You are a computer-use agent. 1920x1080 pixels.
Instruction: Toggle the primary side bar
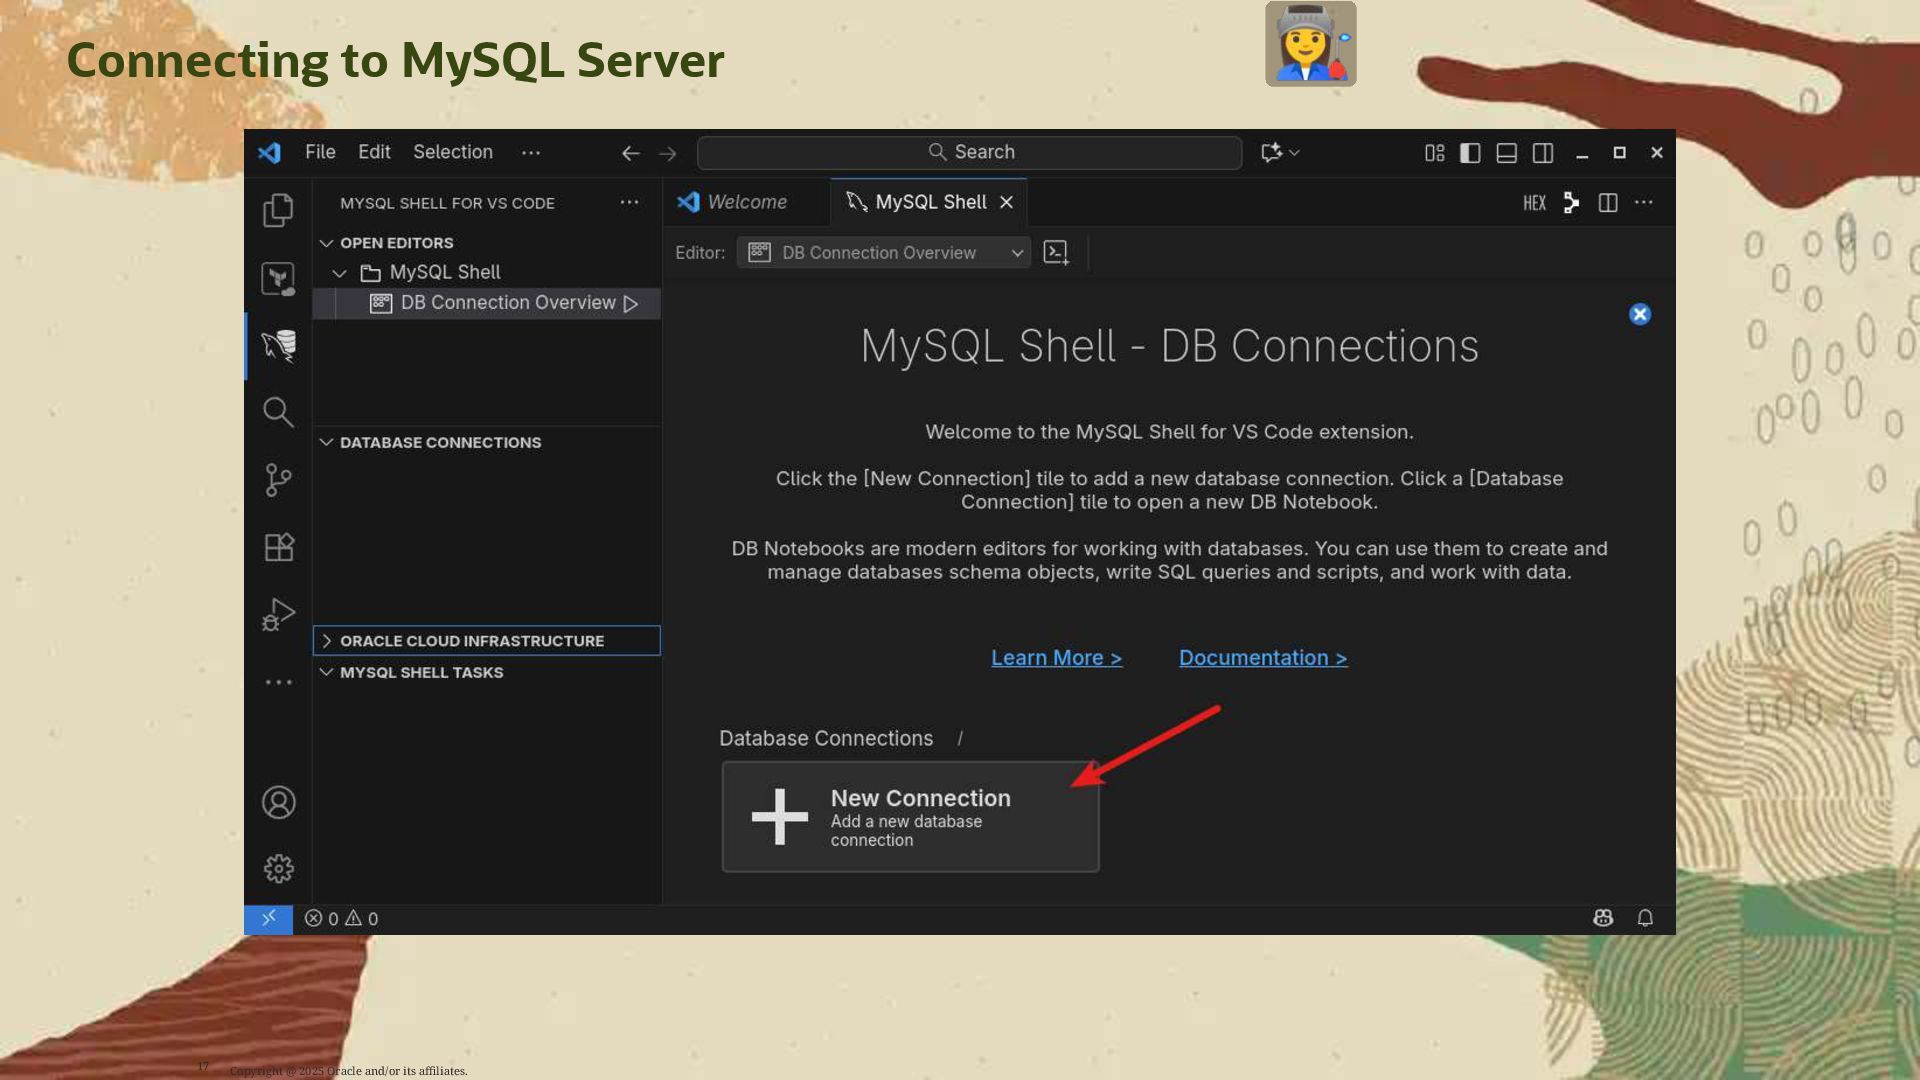(1470, 153)
